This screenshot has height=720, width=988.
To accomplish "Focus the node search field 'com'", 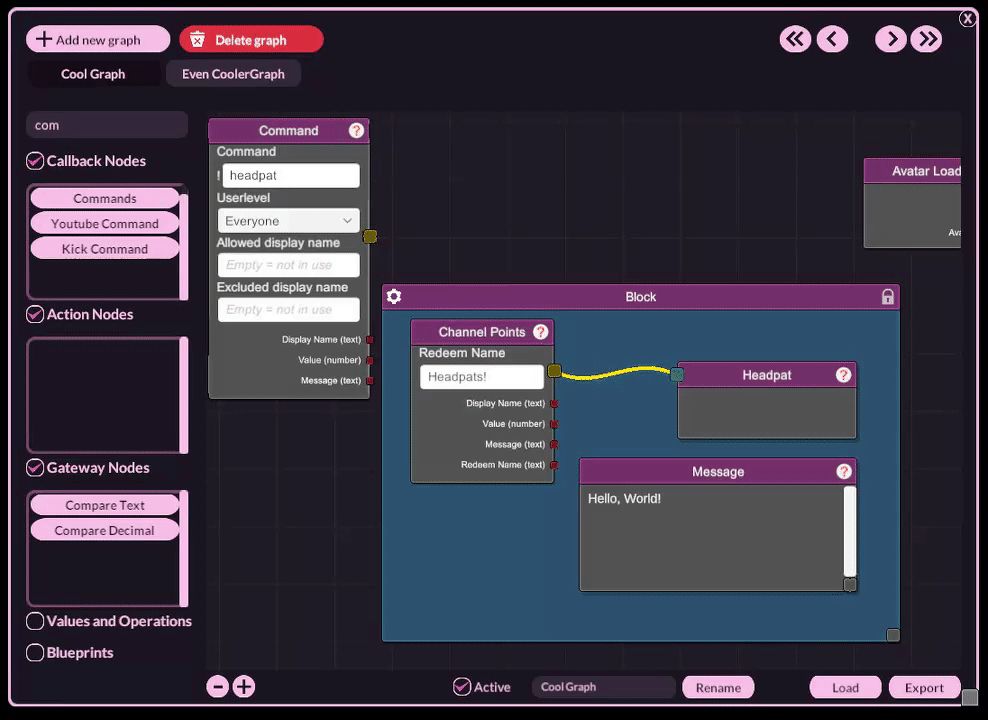I will 107,125.
